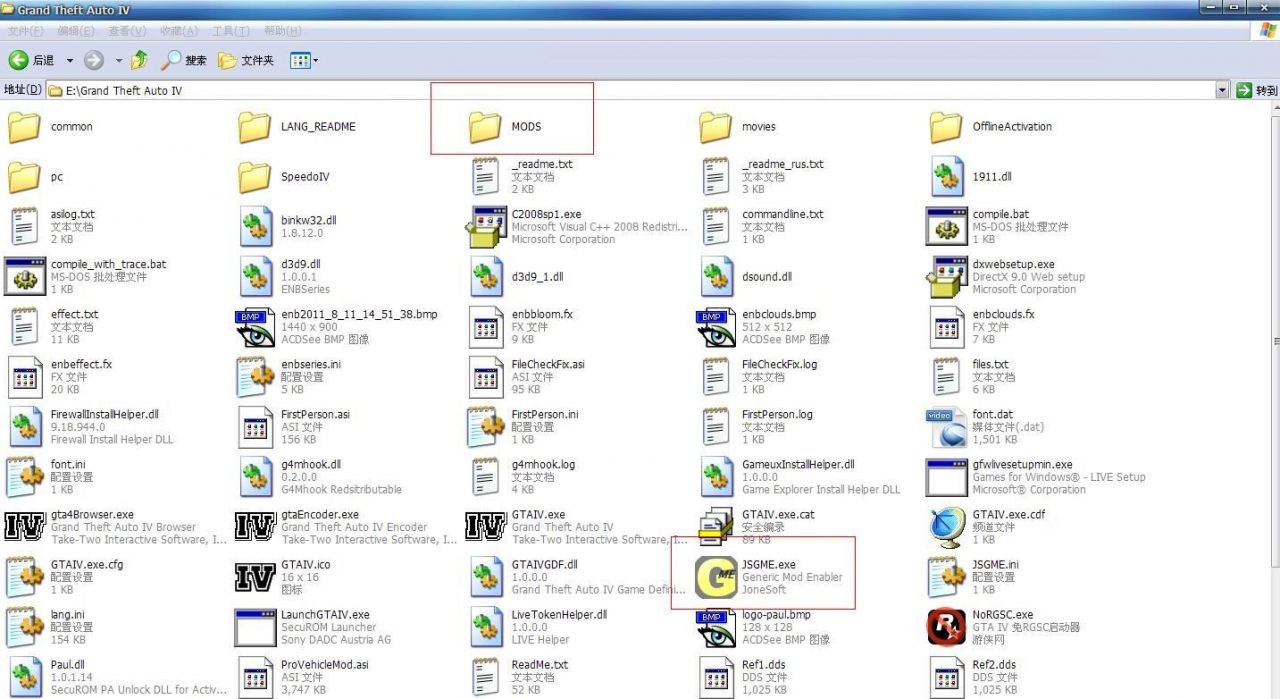1280x699 pixels.
Task: Select gtaEncoder.exe icon
Action: click(x=256, y=527)
